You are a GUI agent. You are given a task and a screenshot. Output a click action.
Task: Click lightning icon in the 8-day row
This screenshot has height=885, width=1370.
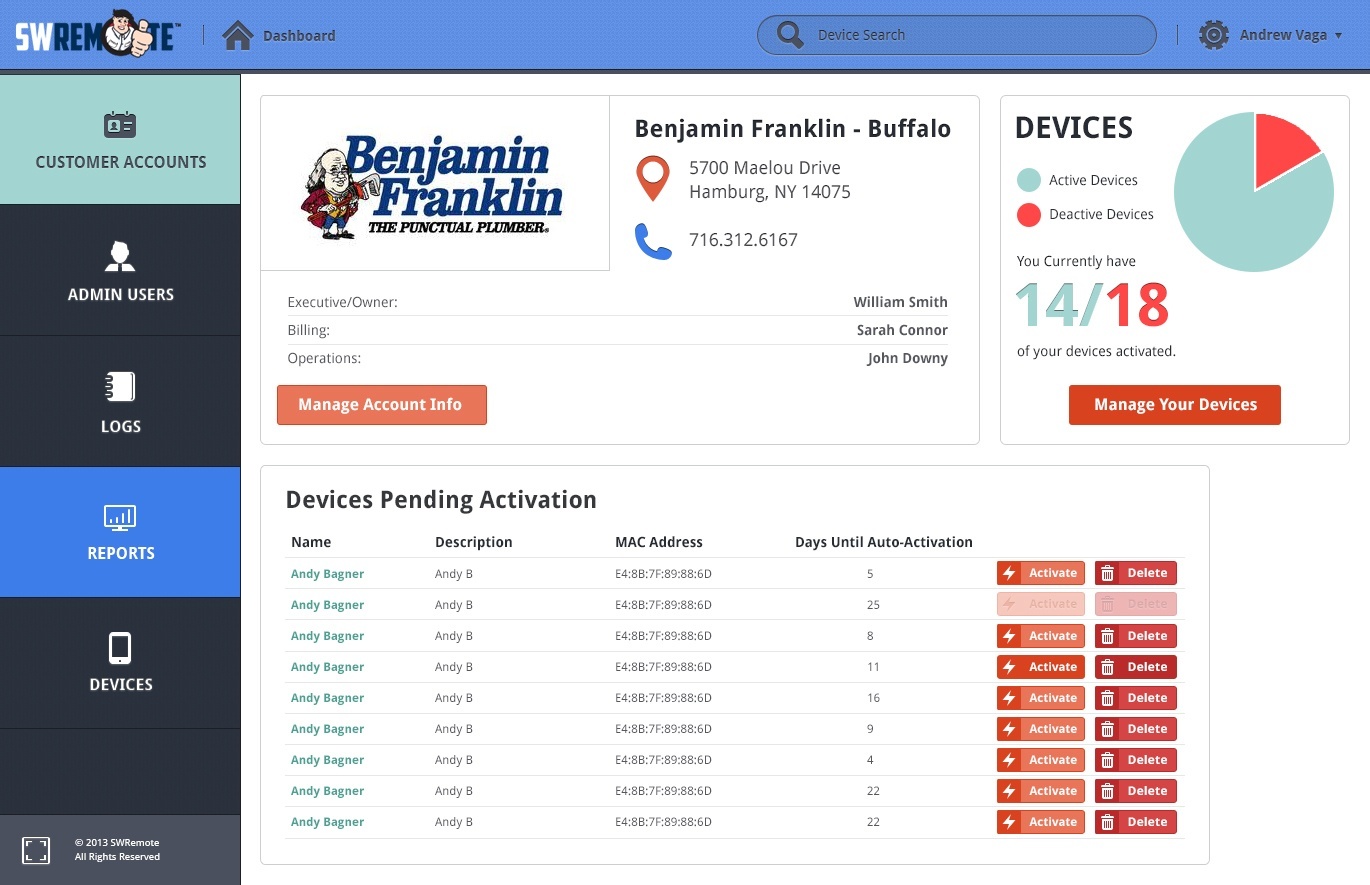1009,636
